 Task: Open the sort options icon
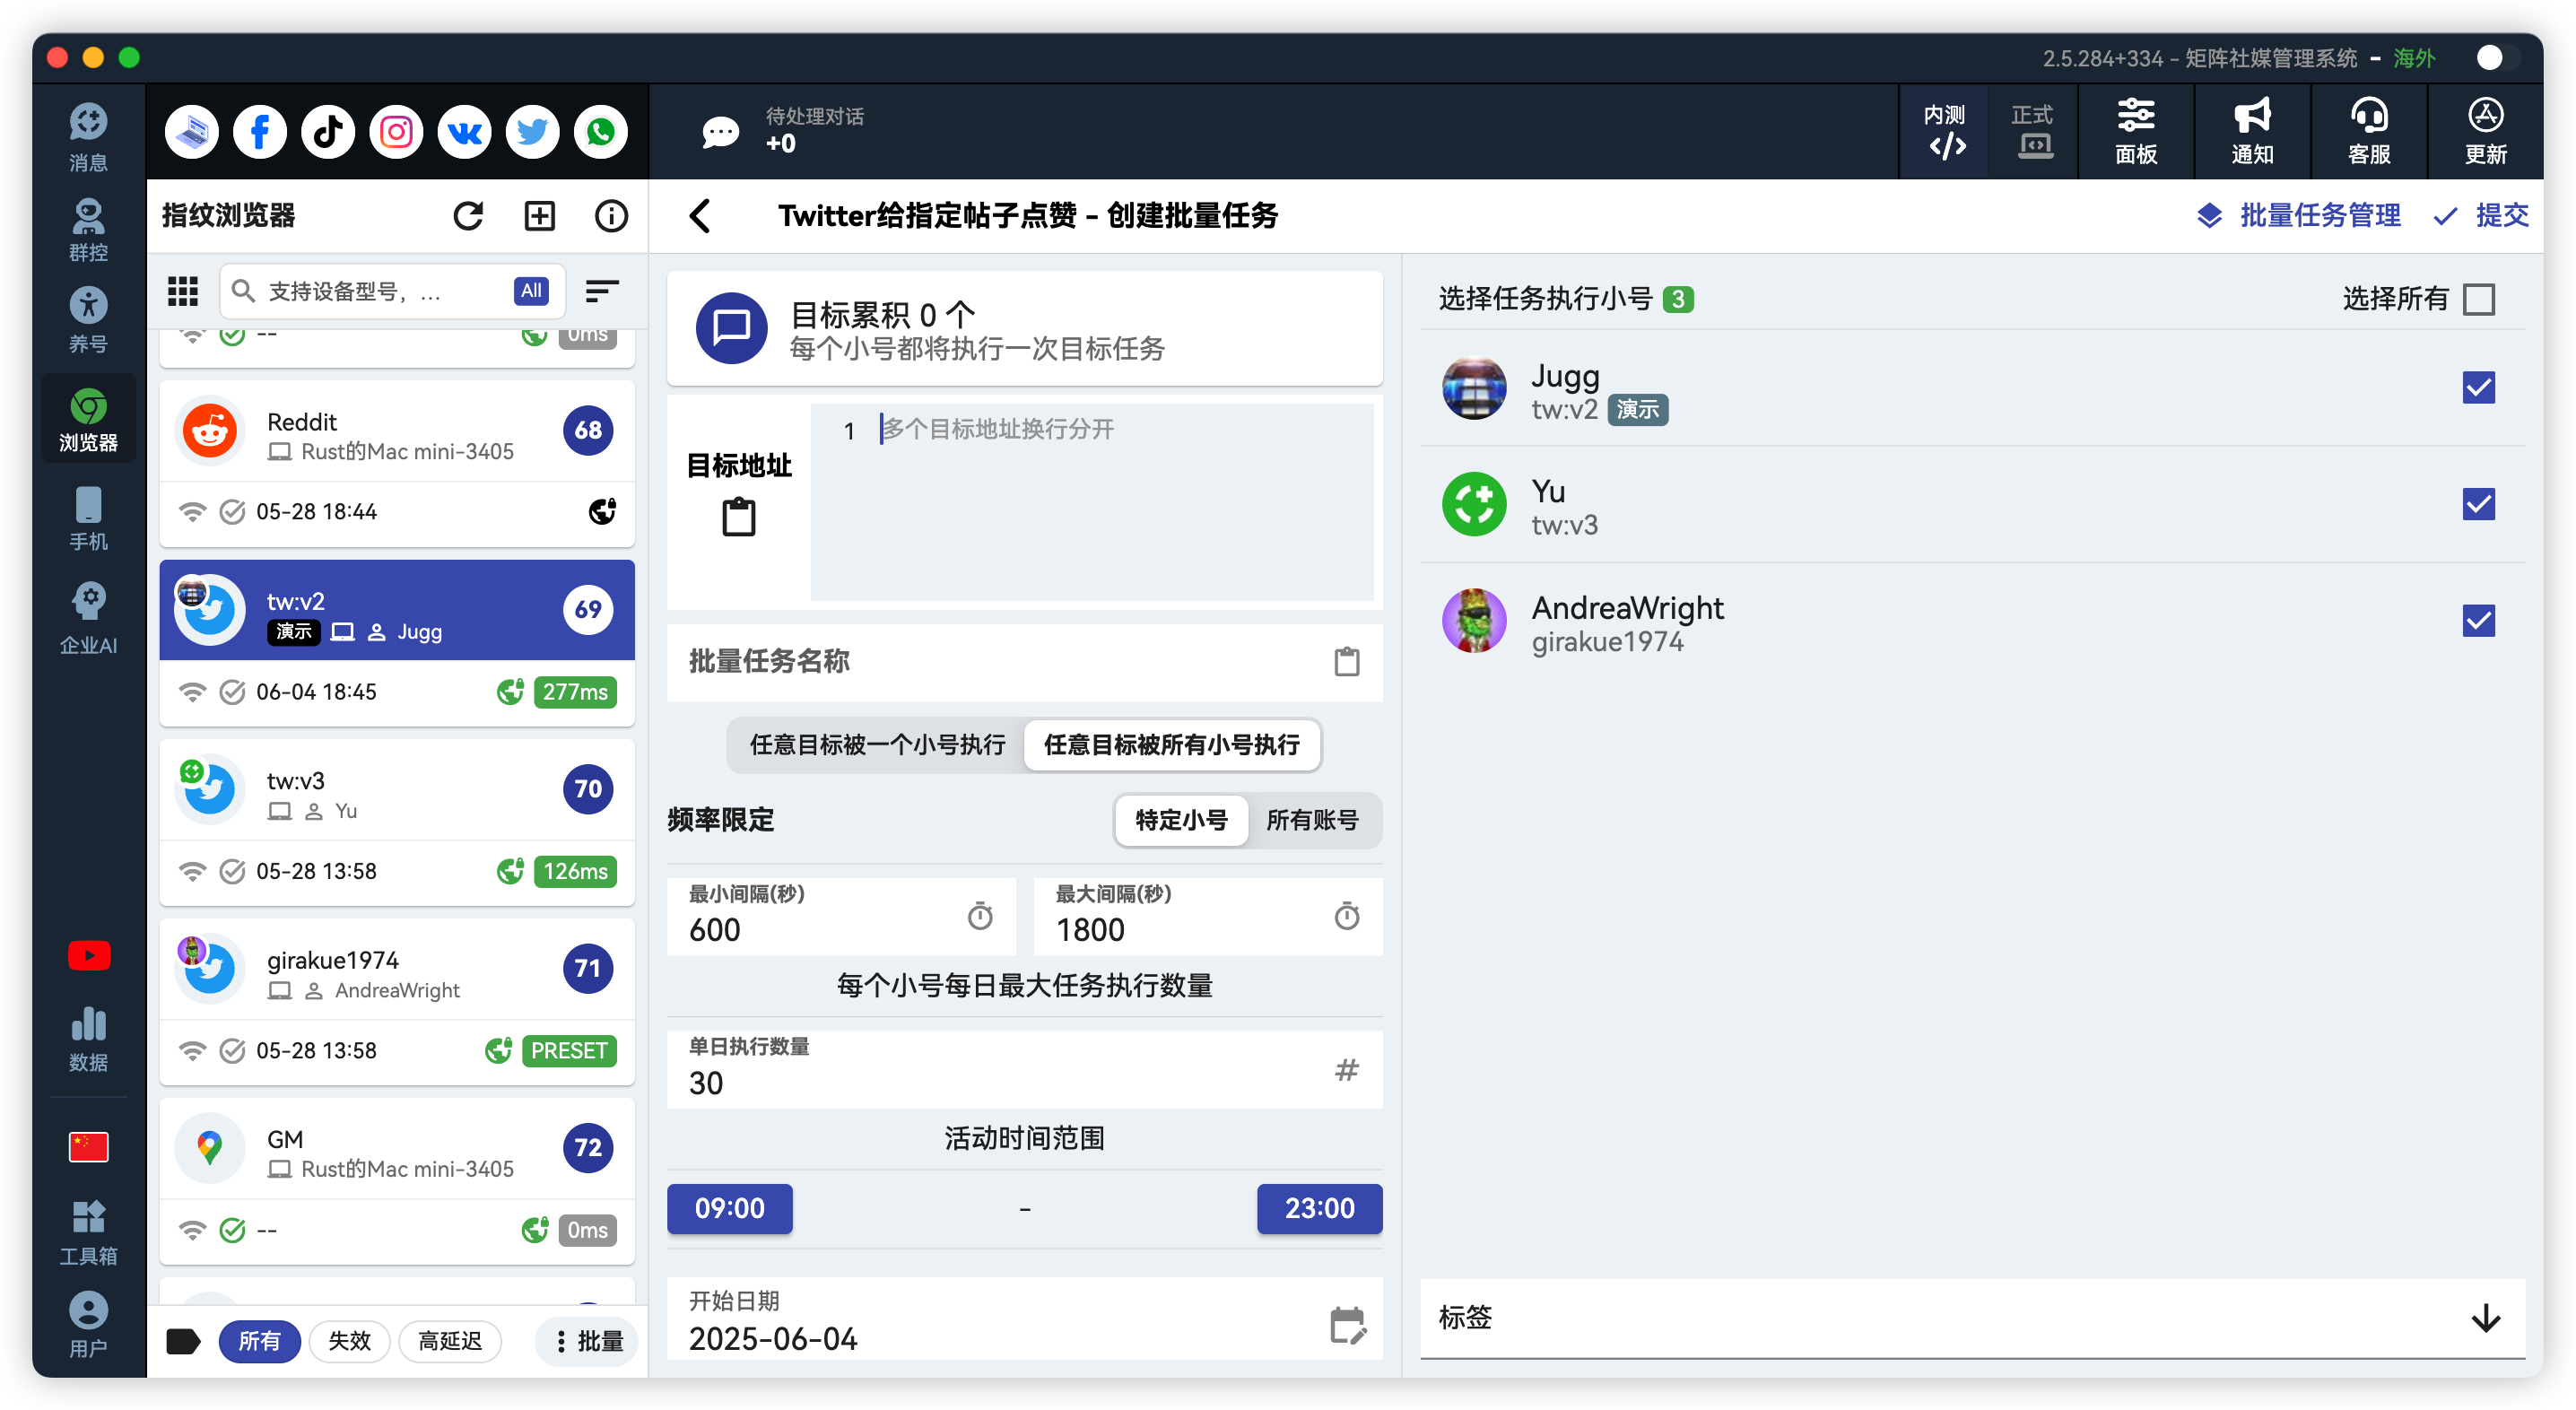[x=601, y=291]
